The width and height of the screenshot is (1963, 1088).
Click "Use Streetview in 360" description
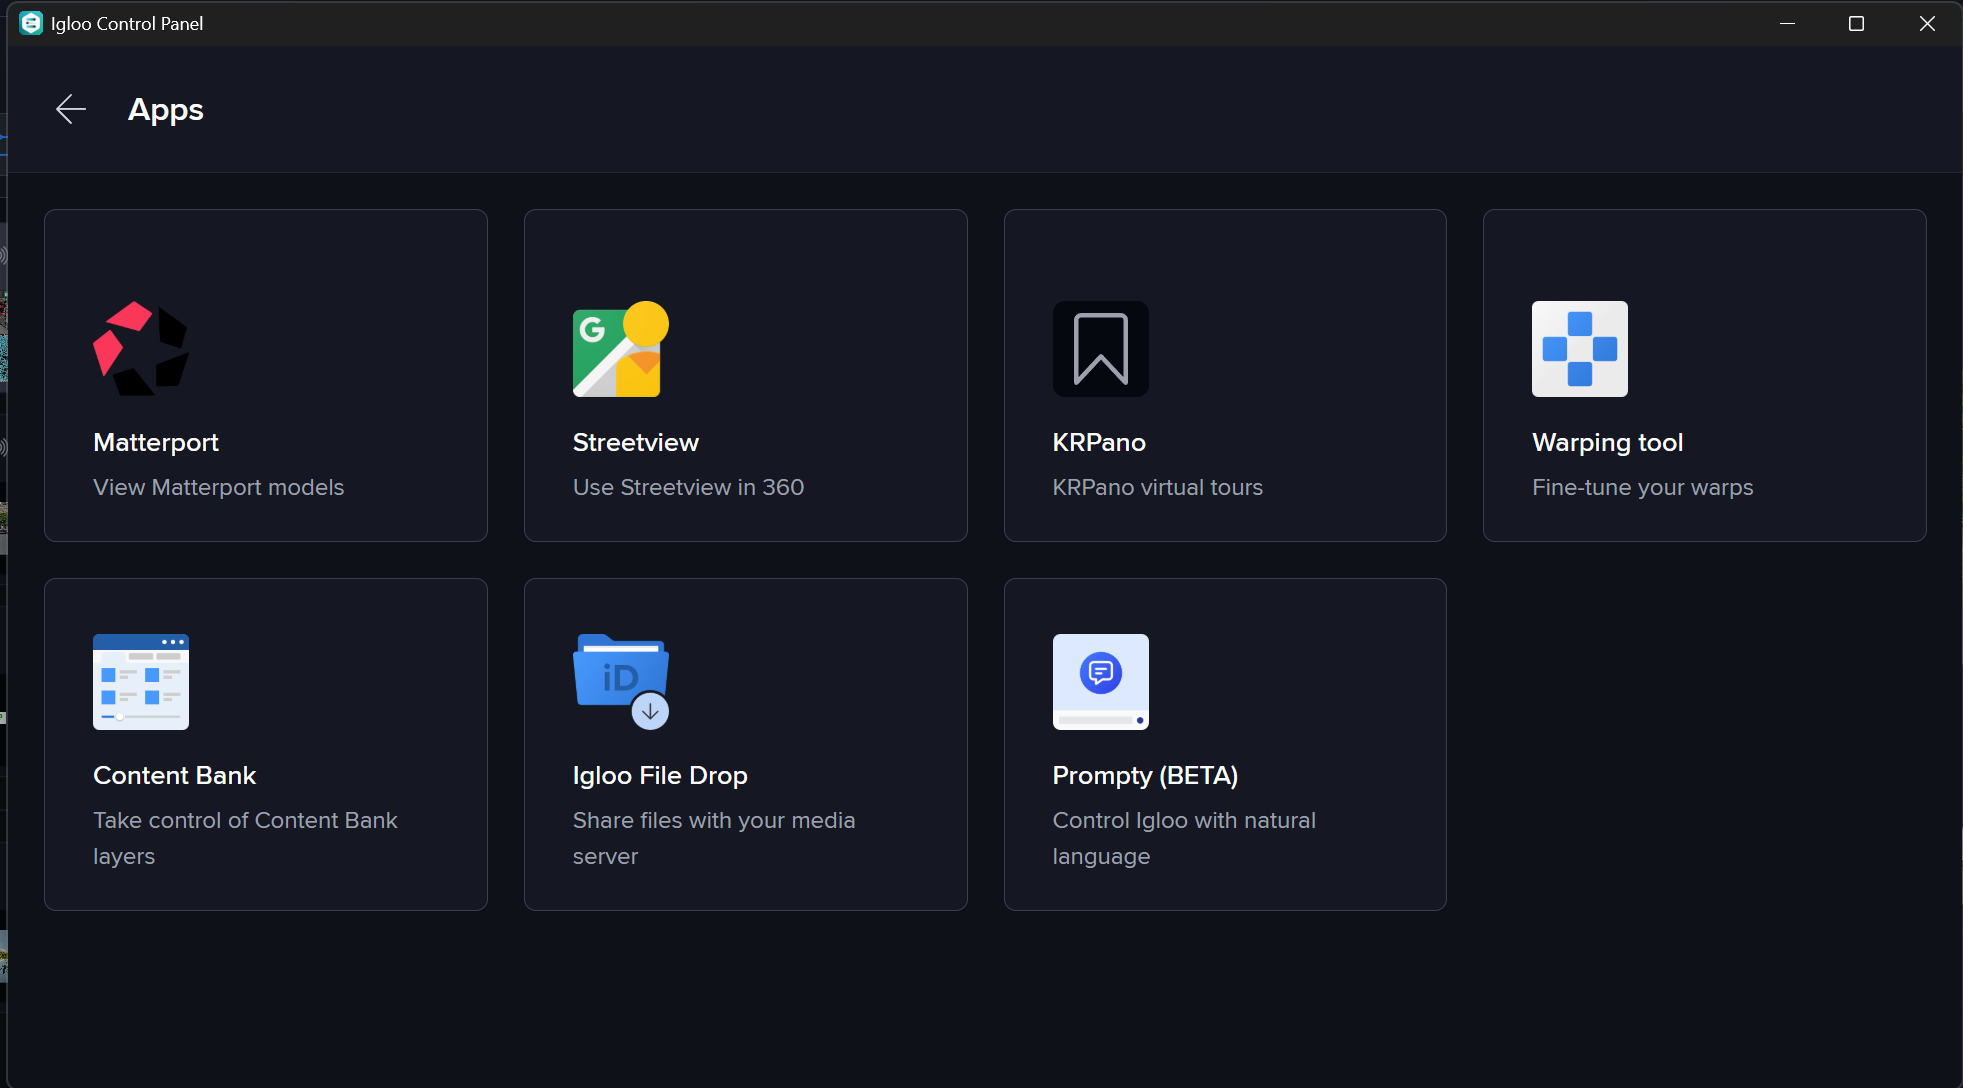click(688, 487)
